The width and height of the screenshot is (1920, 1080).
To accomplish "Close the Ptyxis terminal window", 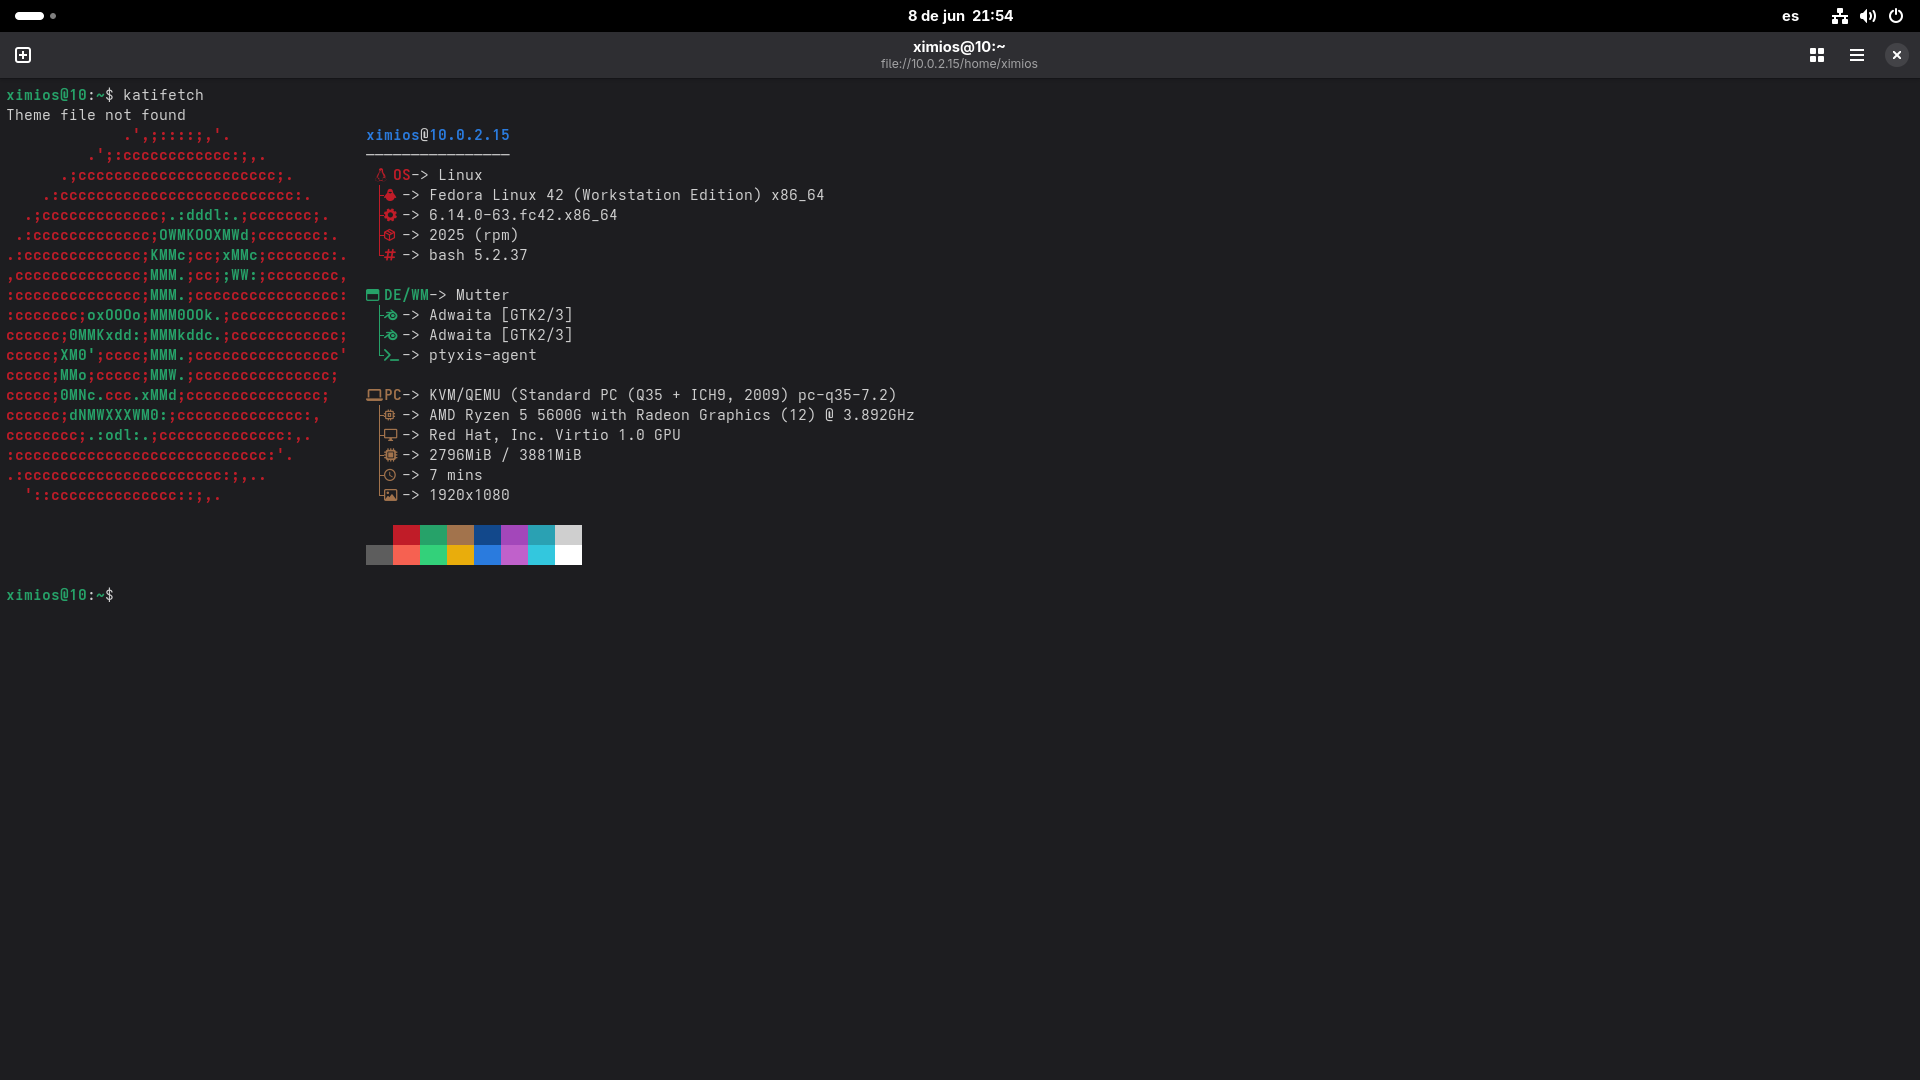I will pyautogui.click(x=1896, y=55).
